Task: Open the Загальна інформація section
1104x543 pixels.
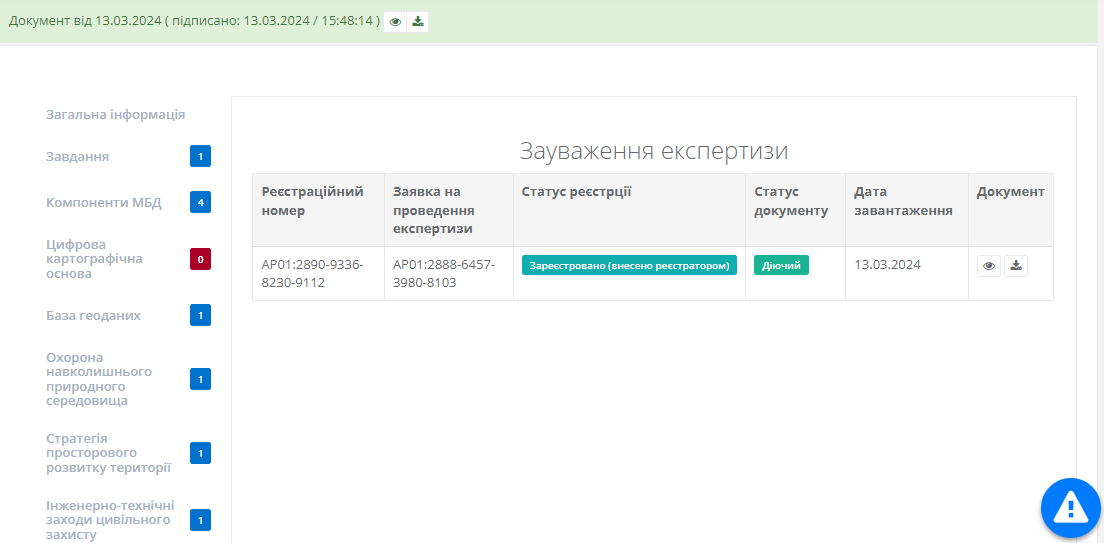Action: (115, 115)
